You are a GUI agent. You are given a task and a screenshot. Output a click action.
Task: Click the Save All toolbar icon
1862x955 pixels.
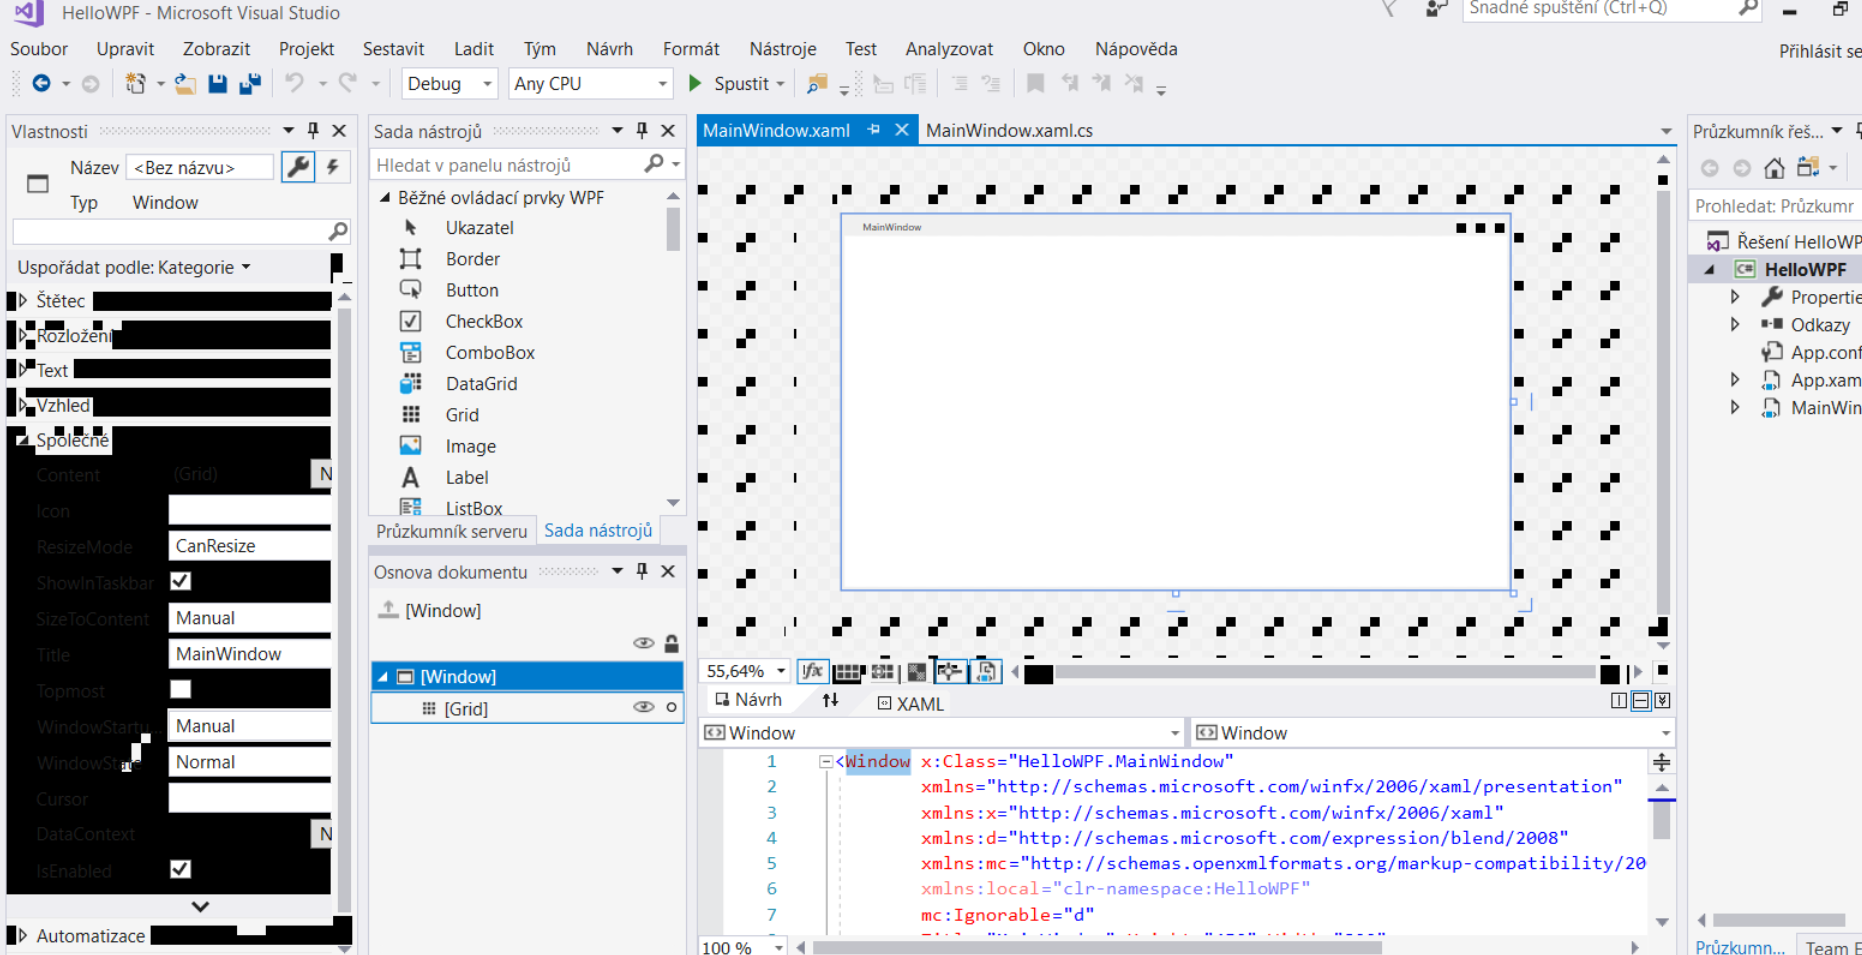(250, 84)
